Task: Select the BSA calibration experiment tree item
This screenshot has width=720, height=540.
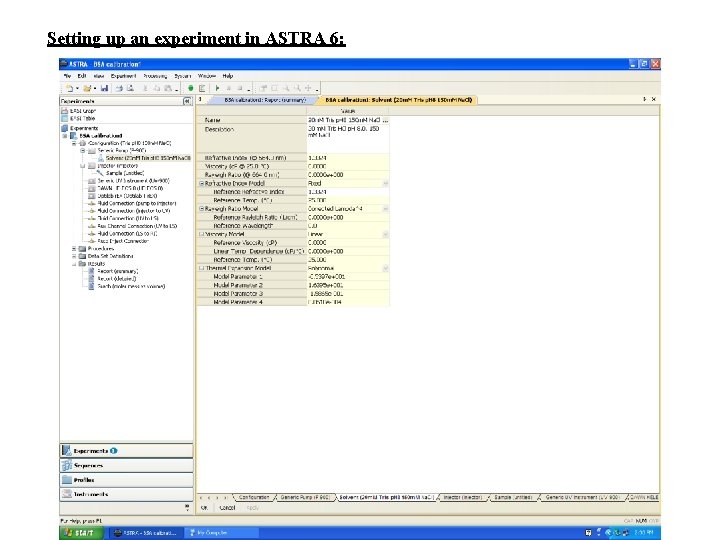Action: (x=101, y=136)
